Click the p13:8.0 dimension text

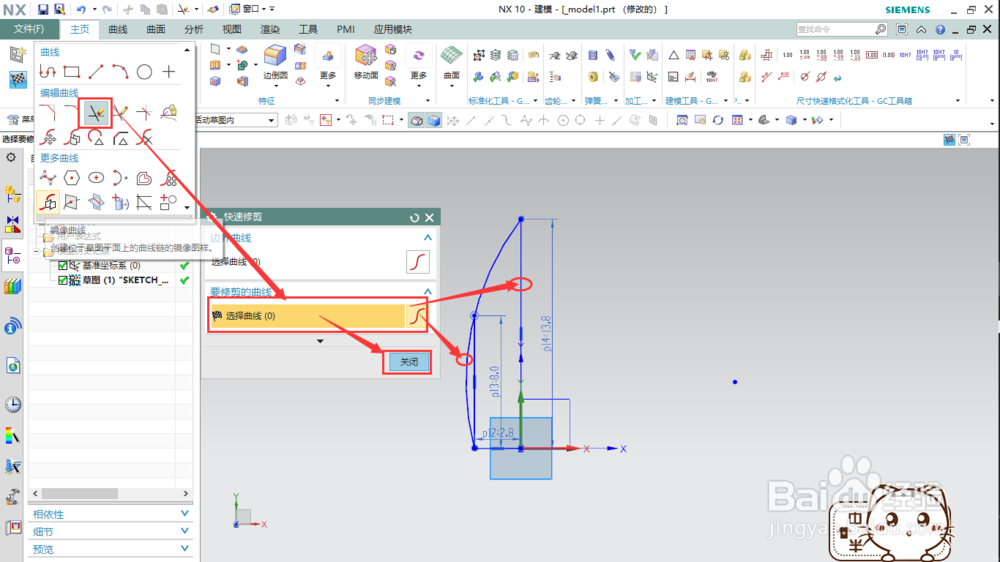click(495, 381)
